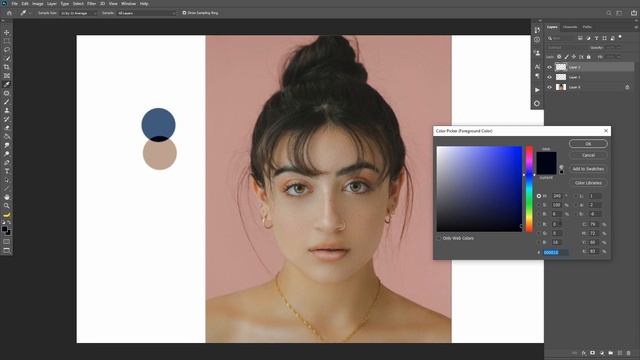Open the workspace switcher icon

(619, 13)
